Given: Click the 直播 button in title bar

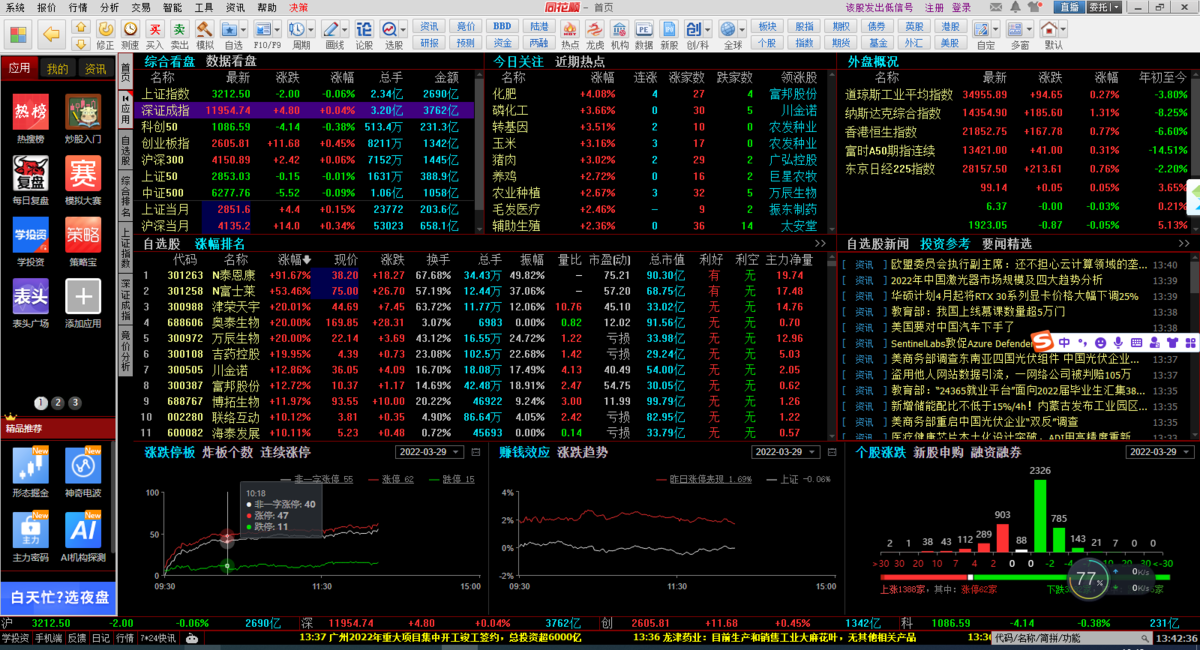Looking at the screenshot, I should (x=1070, y=7).
